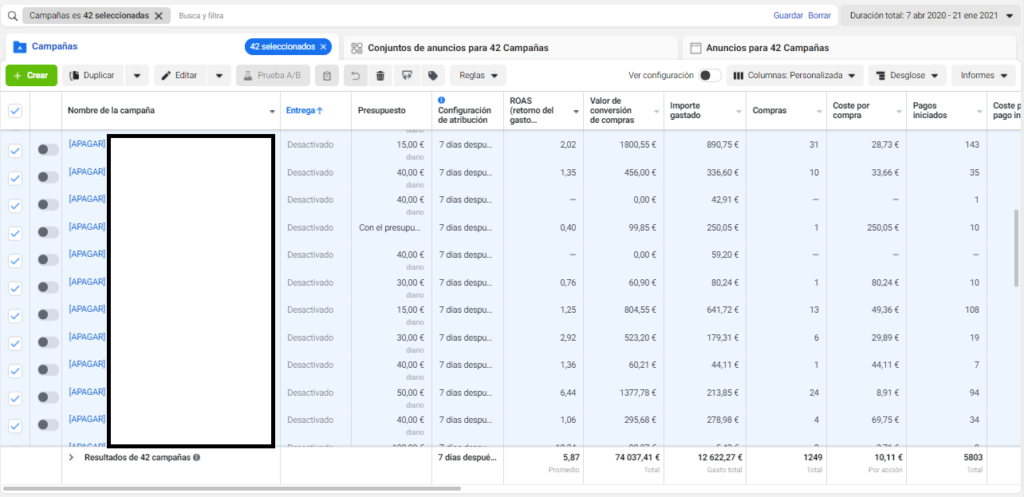Open Nombre de la campaña column menu

pos(272,112)
